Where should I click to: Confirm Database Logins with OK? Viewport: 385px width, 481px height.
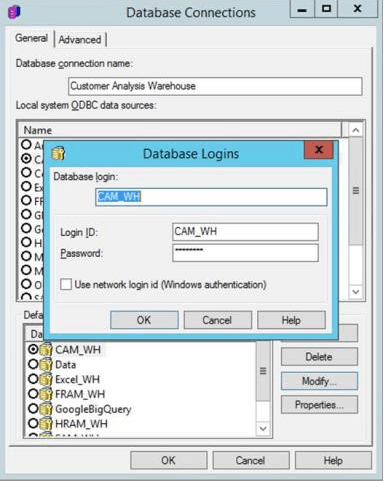click(144, 320)
